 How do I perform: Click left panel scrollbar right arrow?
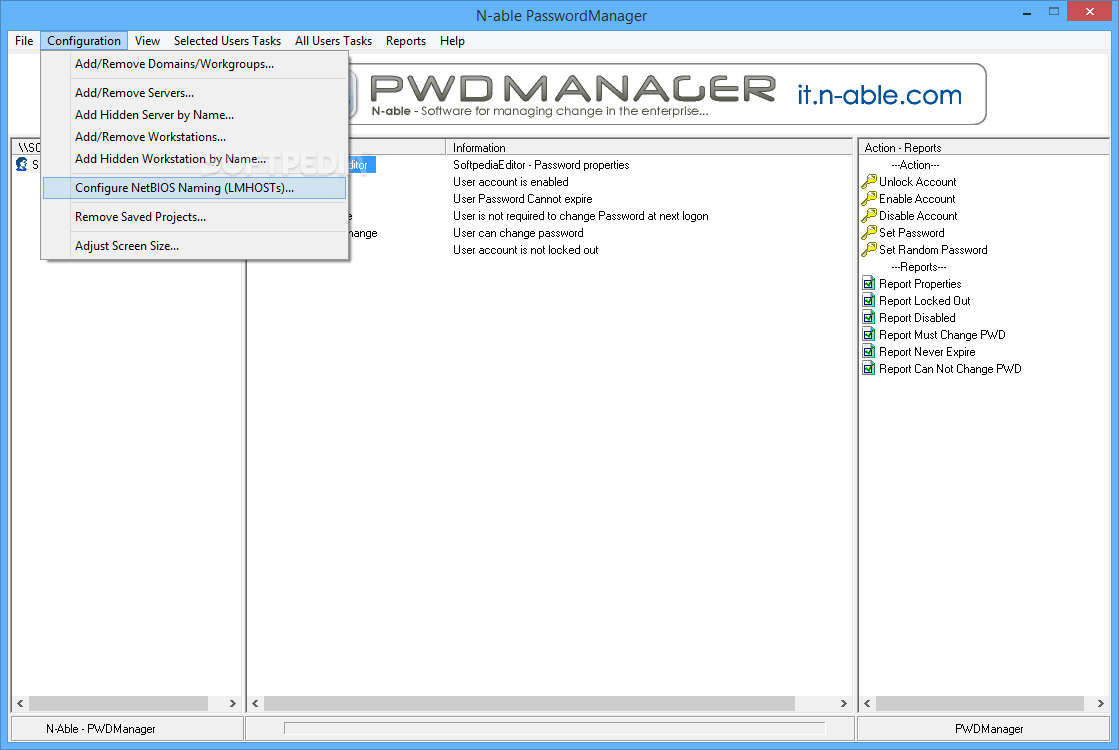point(233,704)
